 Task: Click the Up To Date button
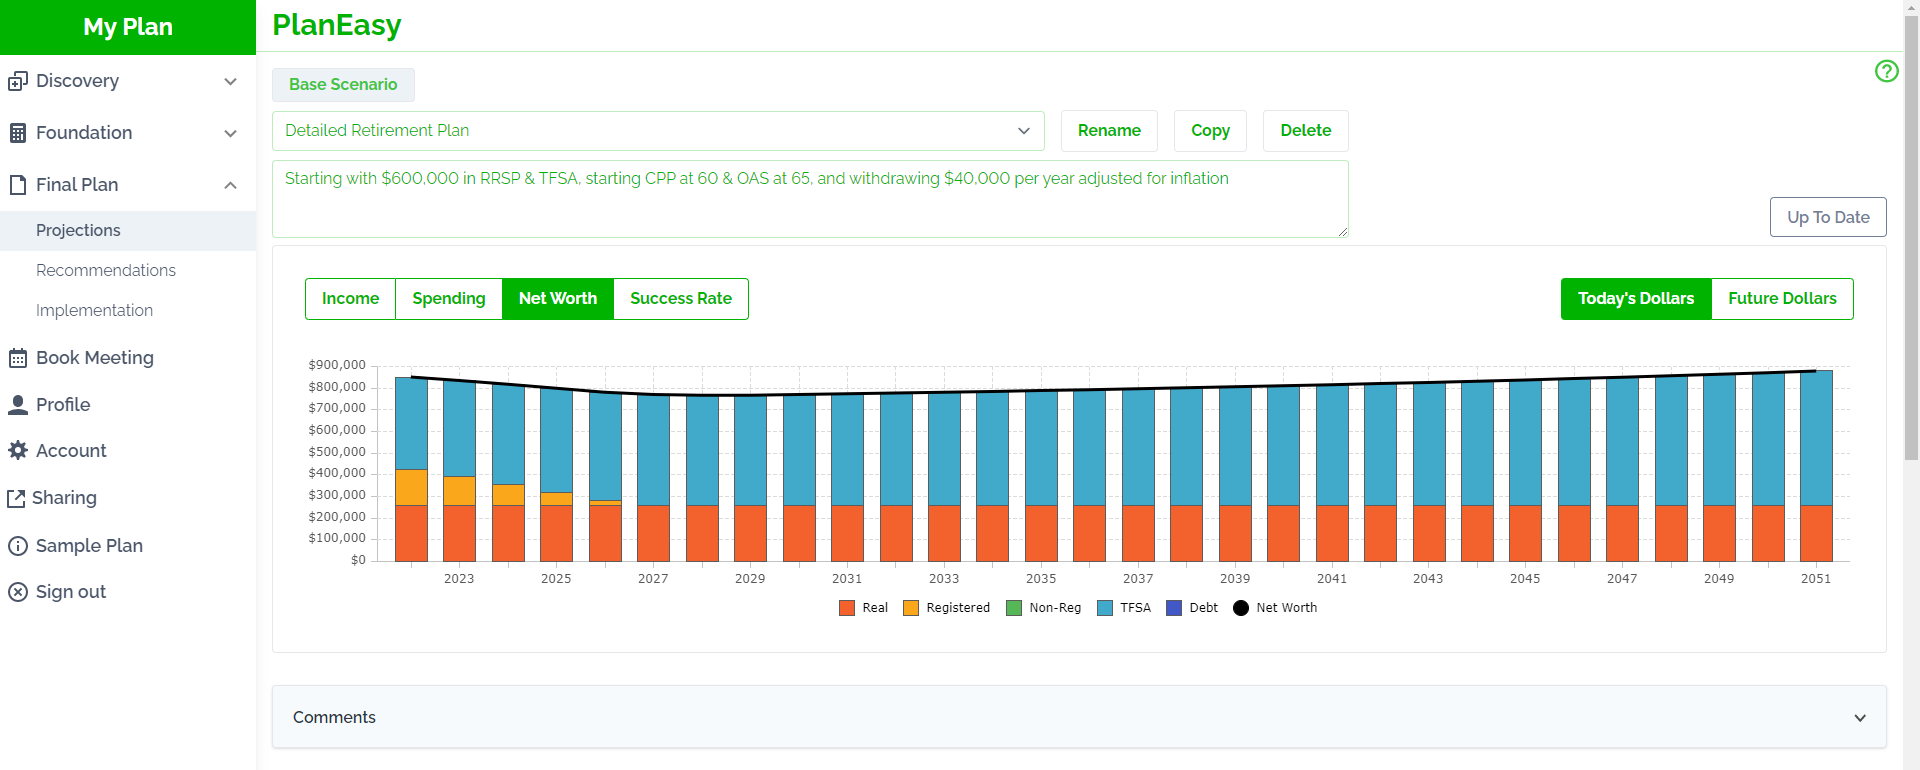point(1828,217)
